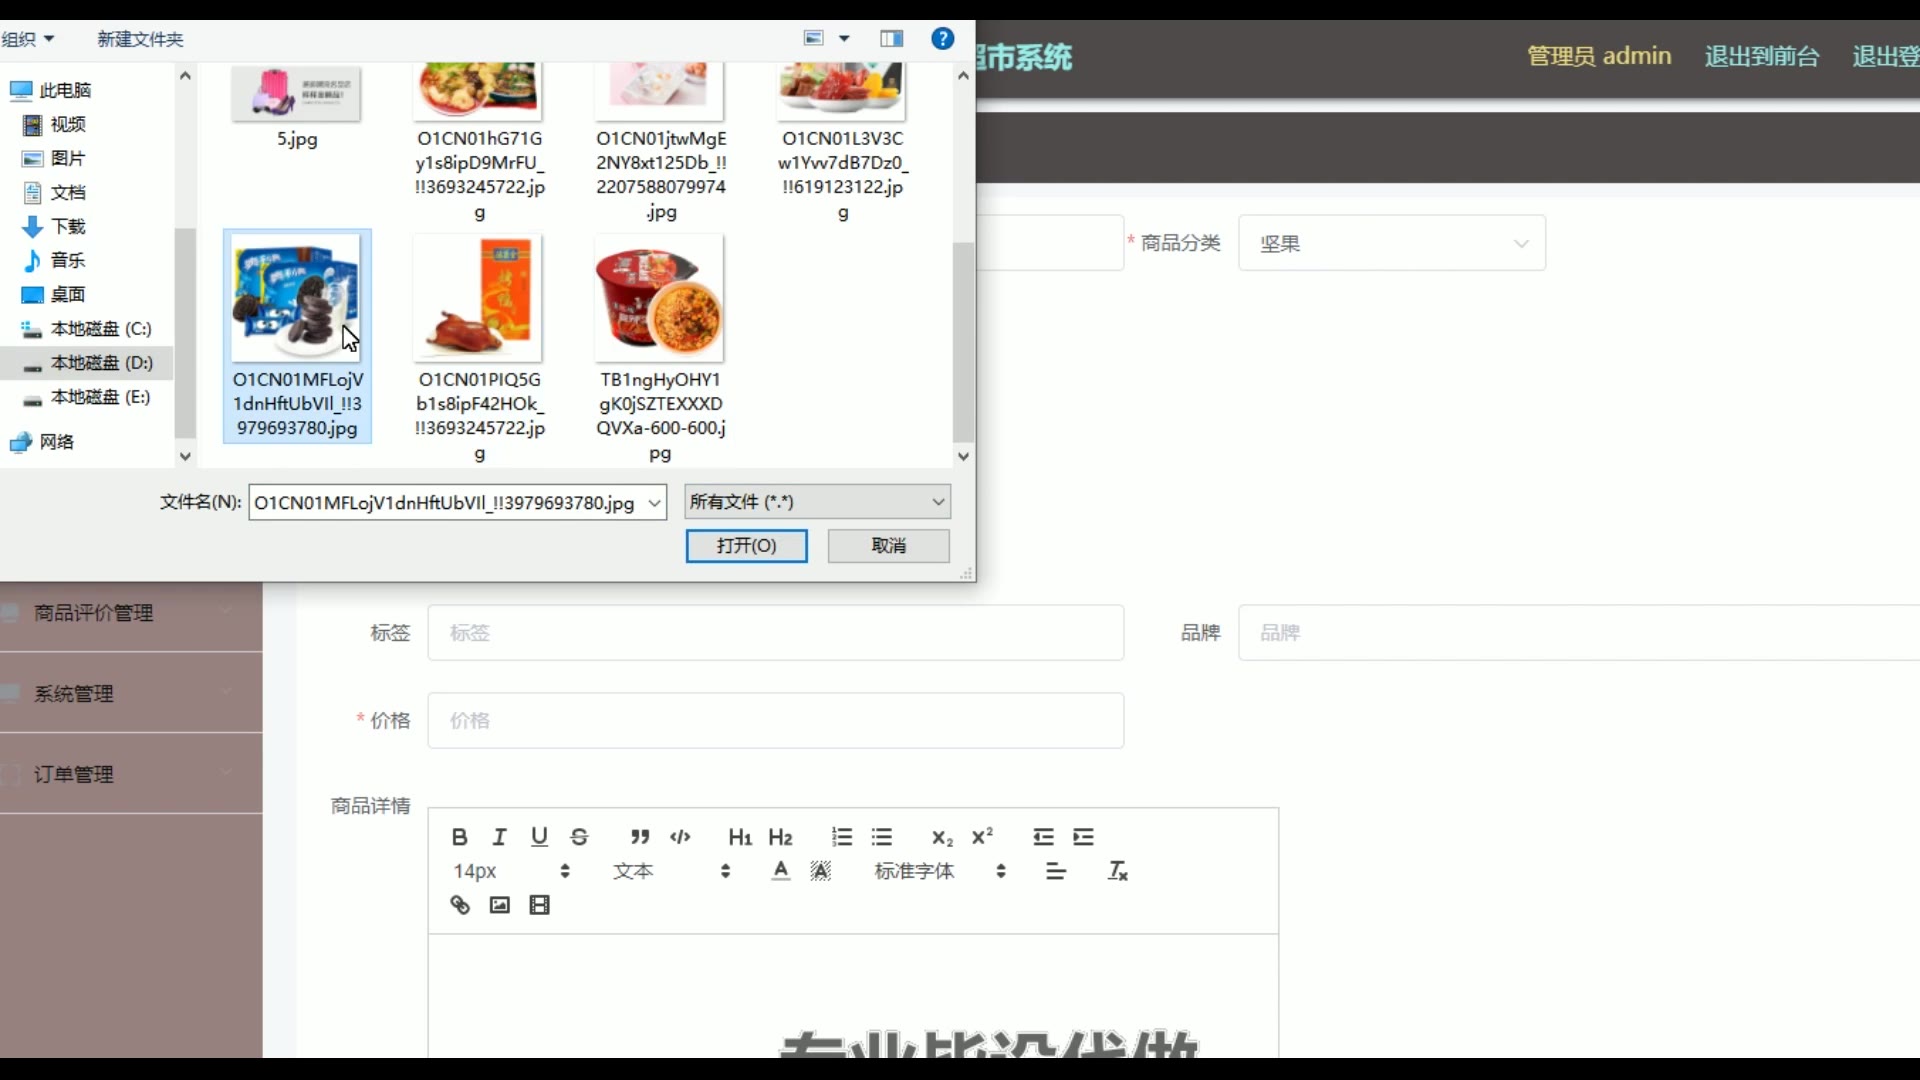The width and height of the screenshot is (1920, 1080).
Task: Create an ordered numbered list
Action: (x=842, y=837)
